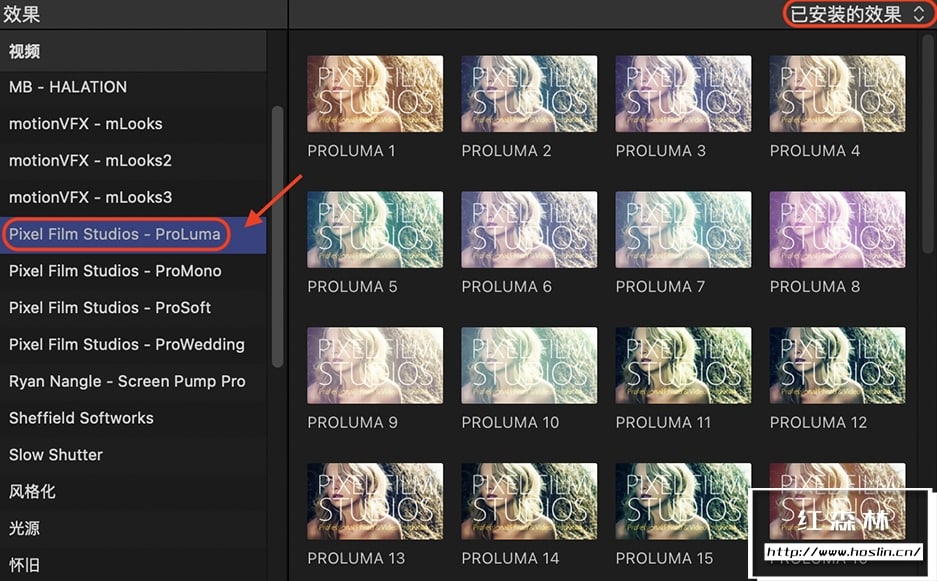Click the 效果 panel title
Screen dimensions: 937x581
pos(22,14)
